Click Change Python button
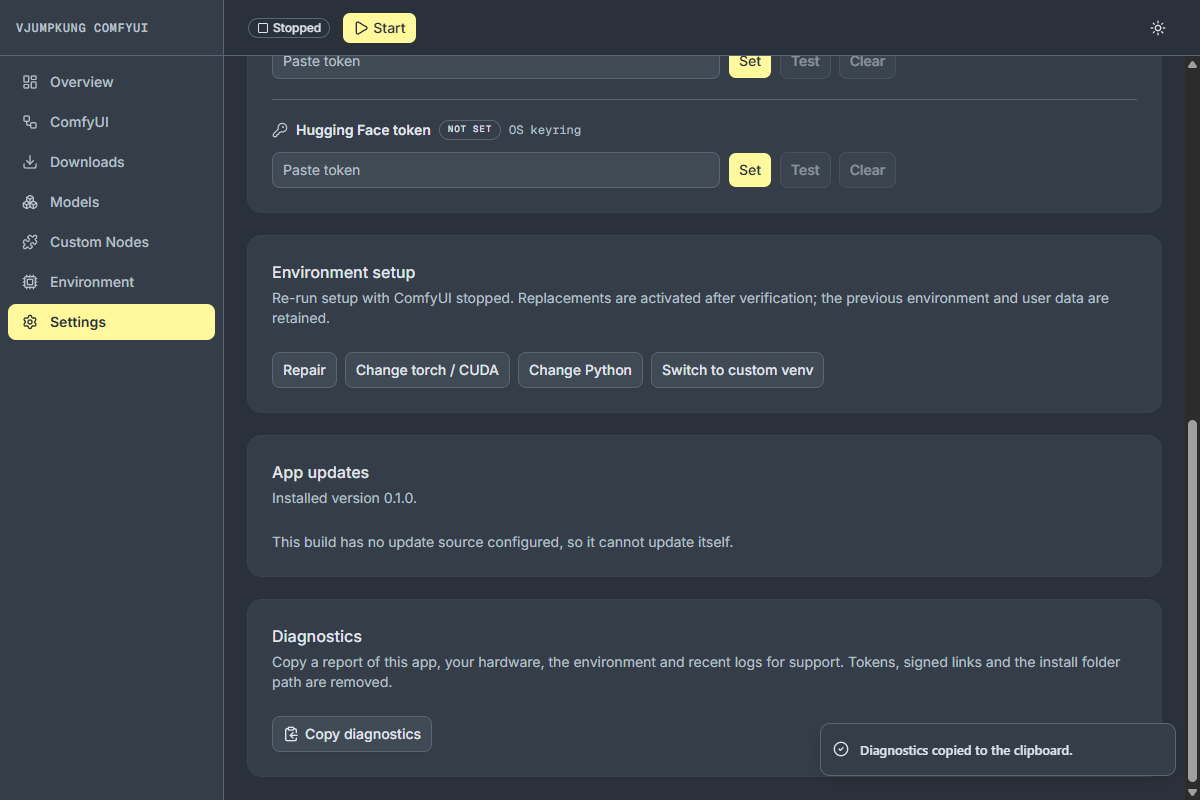Screen dimensions: 1200x800 click(x=580, y=370)
